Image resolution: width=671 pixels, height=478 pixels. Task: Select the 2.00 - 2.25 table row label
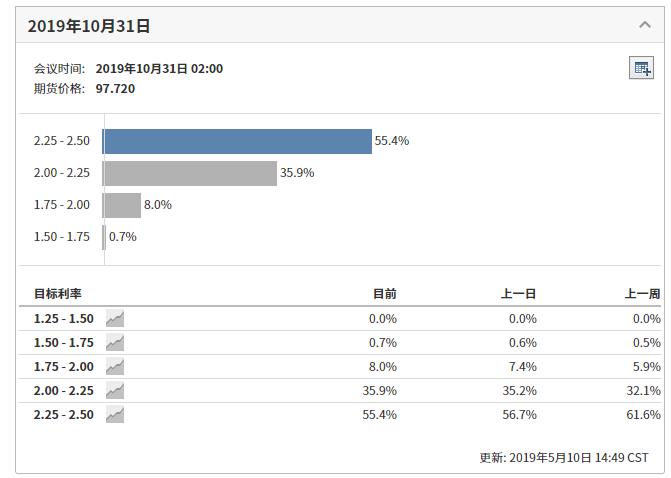(x=64, y=391)
